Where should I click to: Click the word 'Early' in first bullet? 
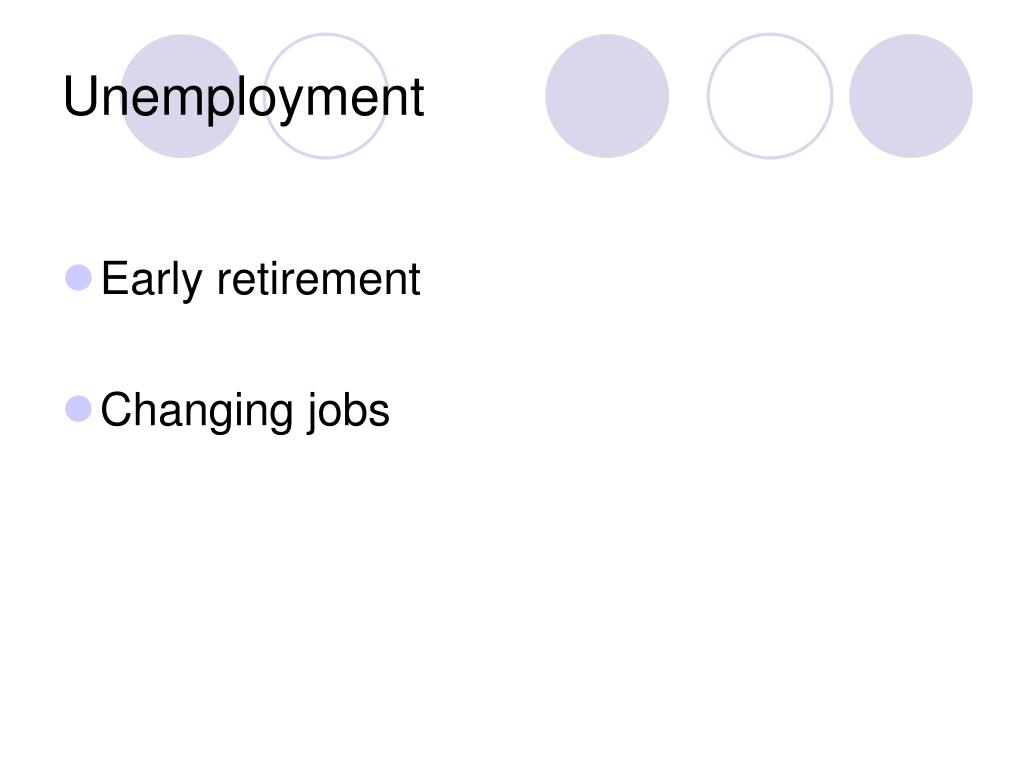tap(152, 280)
